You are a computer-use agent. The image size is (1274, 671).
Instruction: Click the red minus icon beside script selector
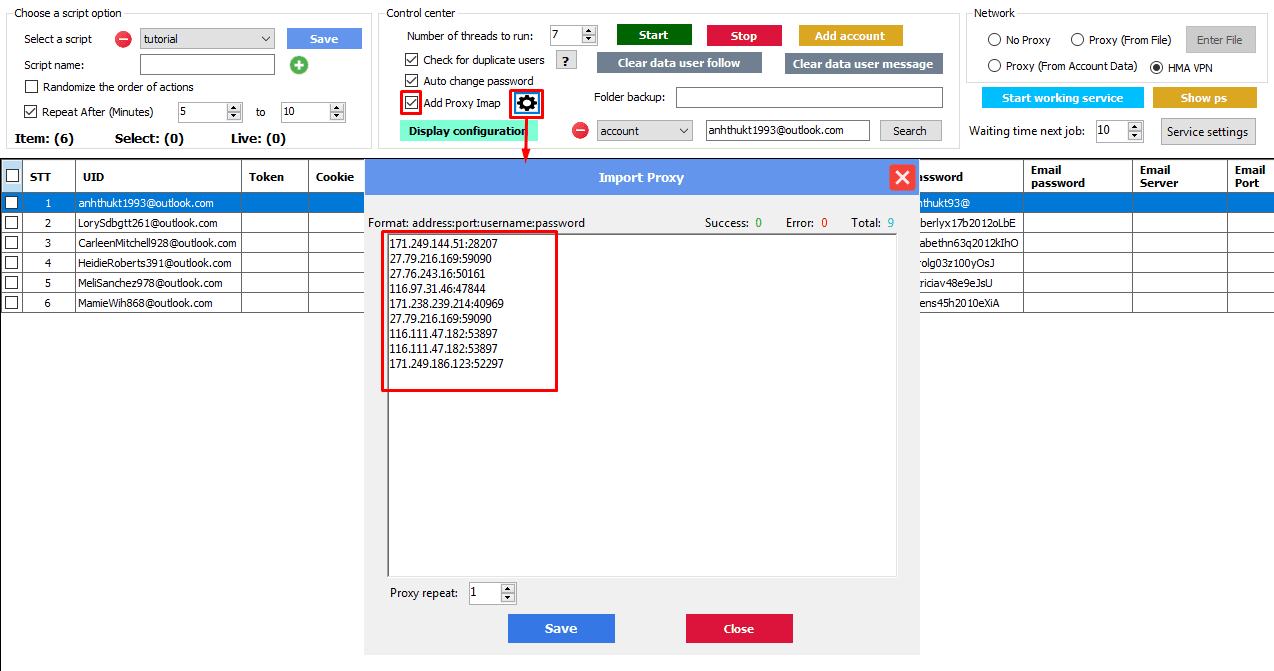[x=123, y=40]
